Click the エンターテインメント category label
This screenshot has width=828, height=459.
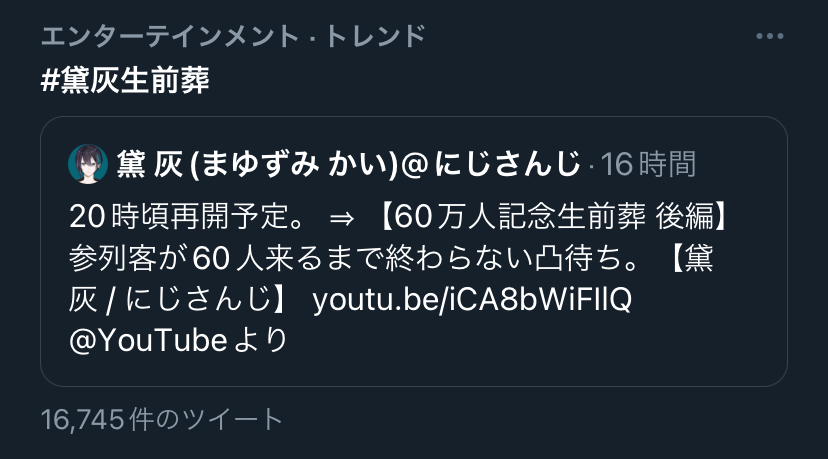pyautogui.click(x=171, y=36)
